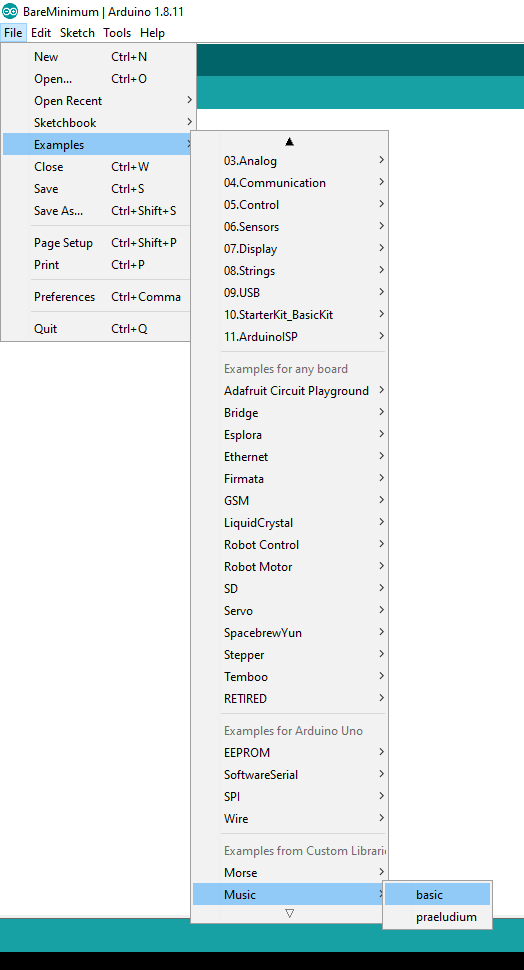This screenshot has width=524, height=970.
Task: Open the Edit menu
Action: point(41,33)
